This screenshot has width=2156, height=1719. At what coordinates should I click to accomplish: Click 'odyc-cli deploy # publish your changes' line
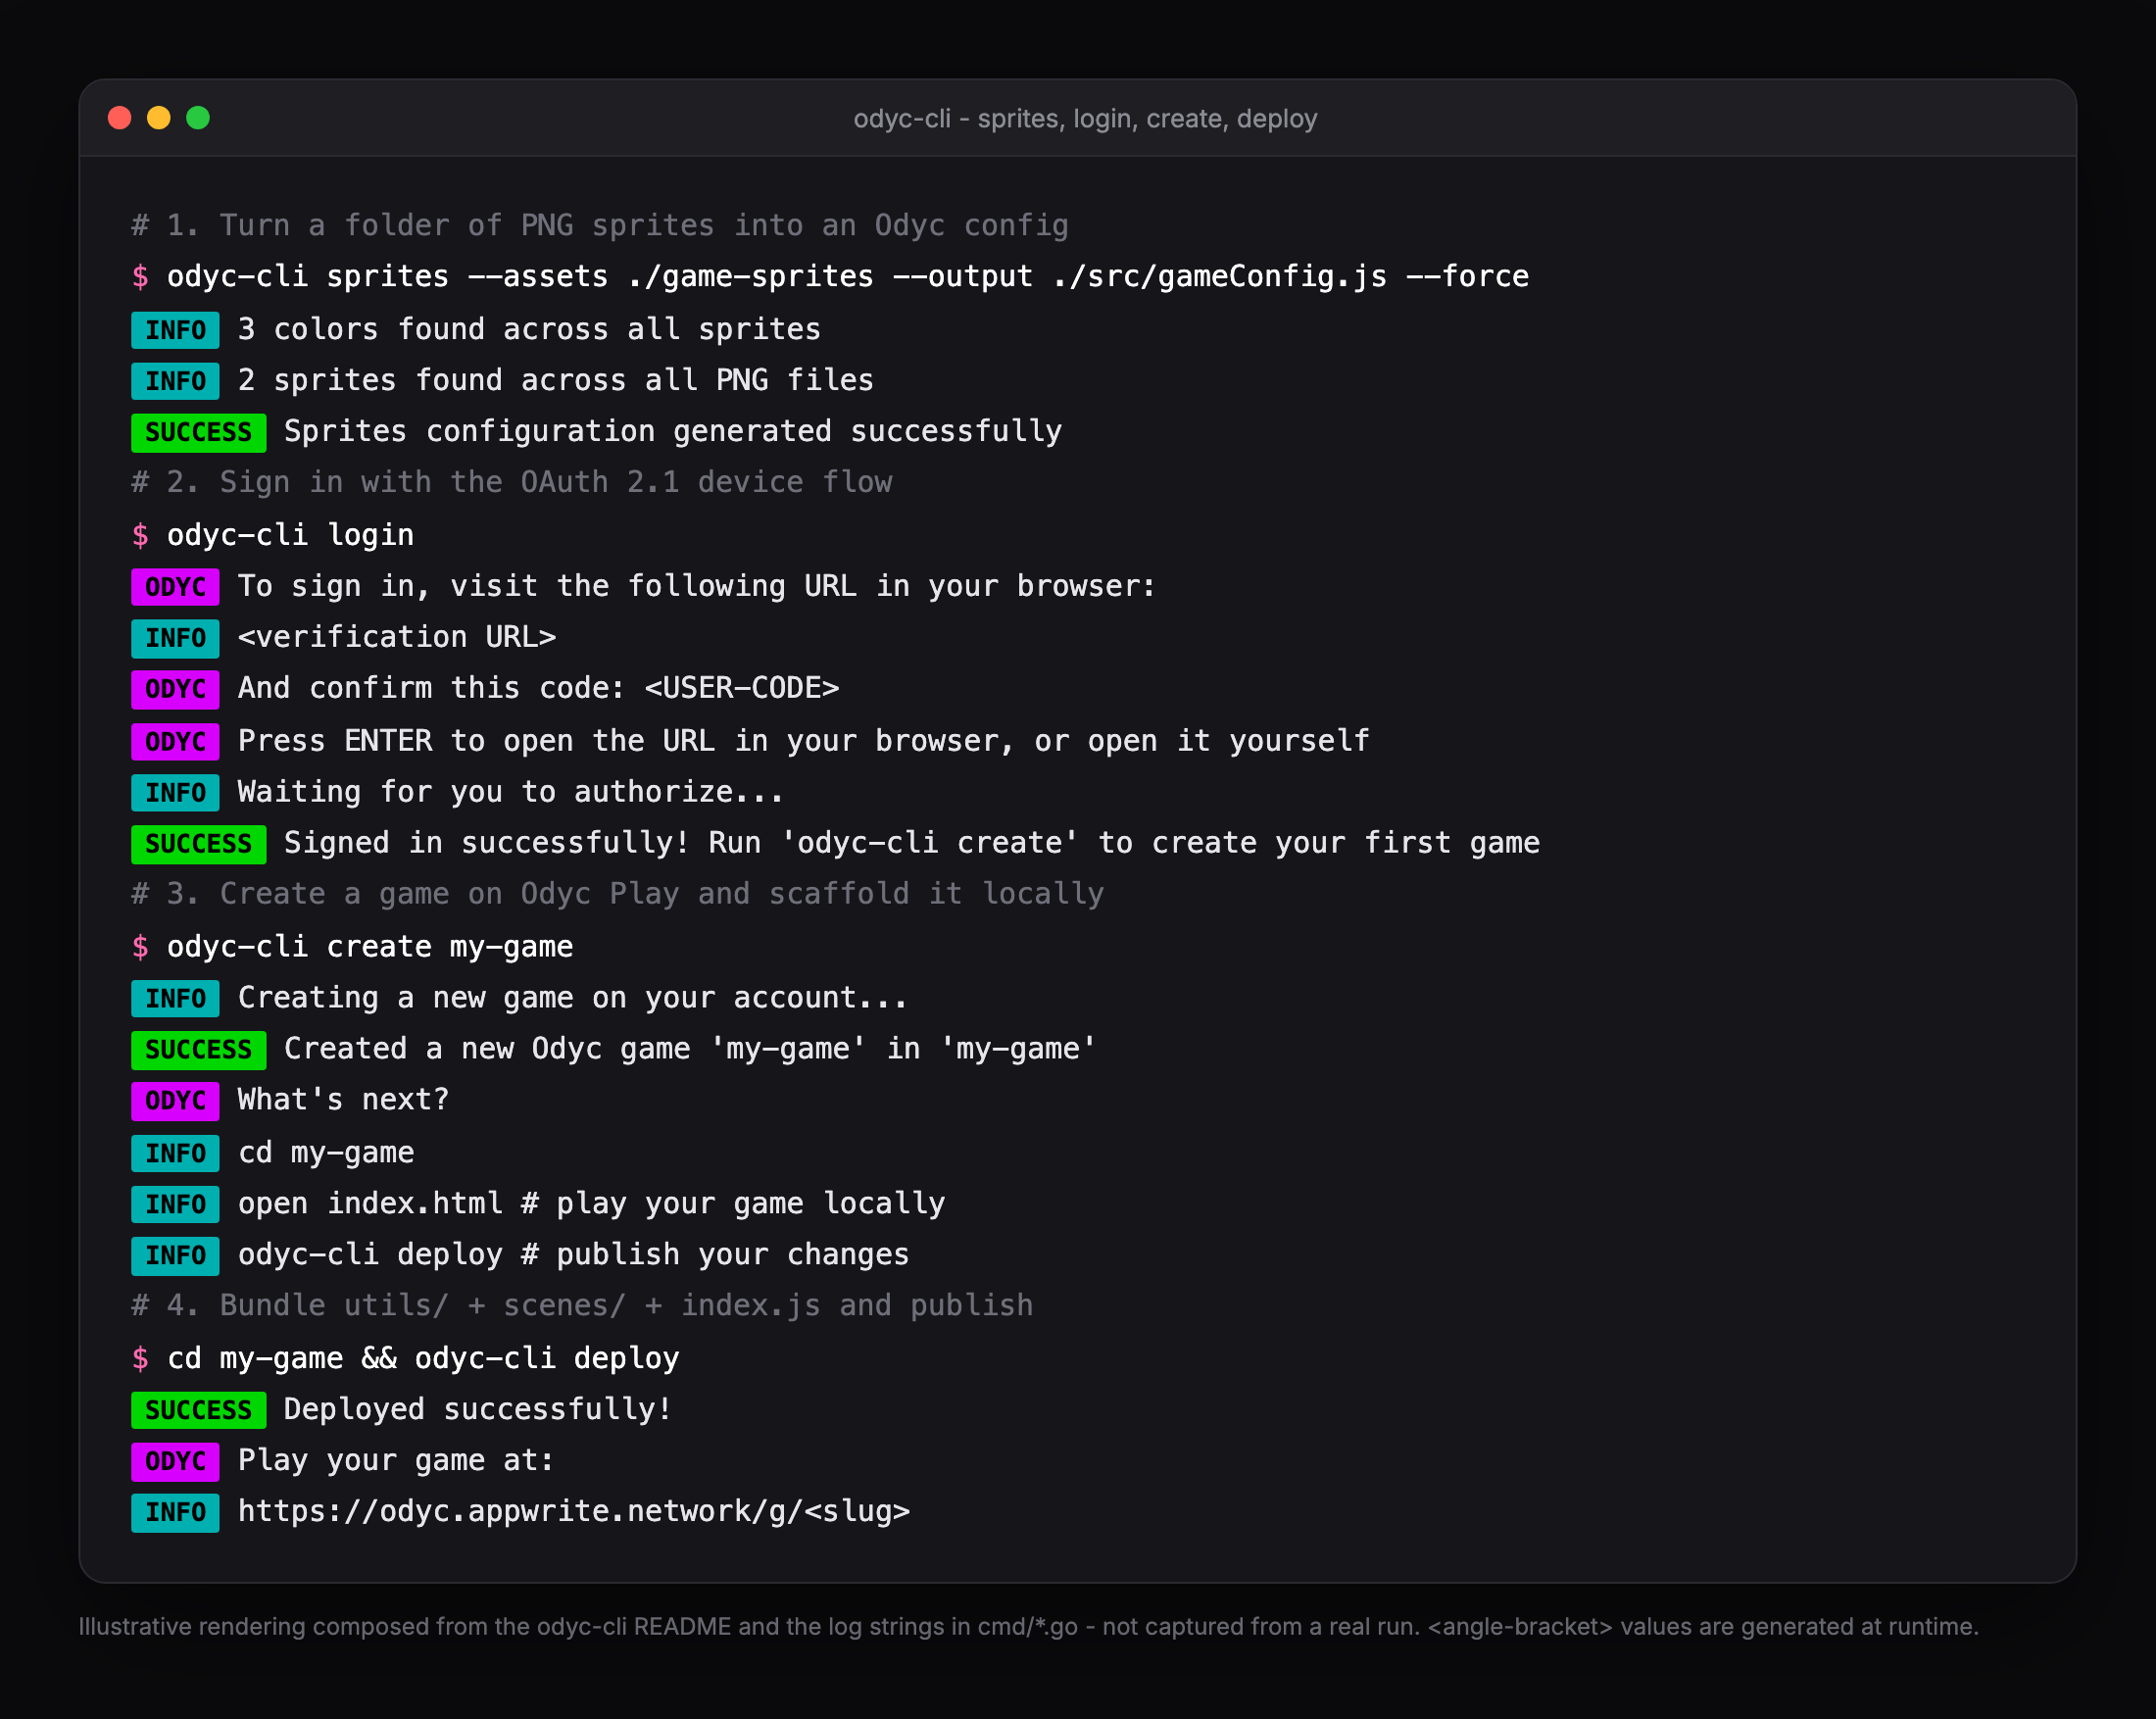[573, 1255]
